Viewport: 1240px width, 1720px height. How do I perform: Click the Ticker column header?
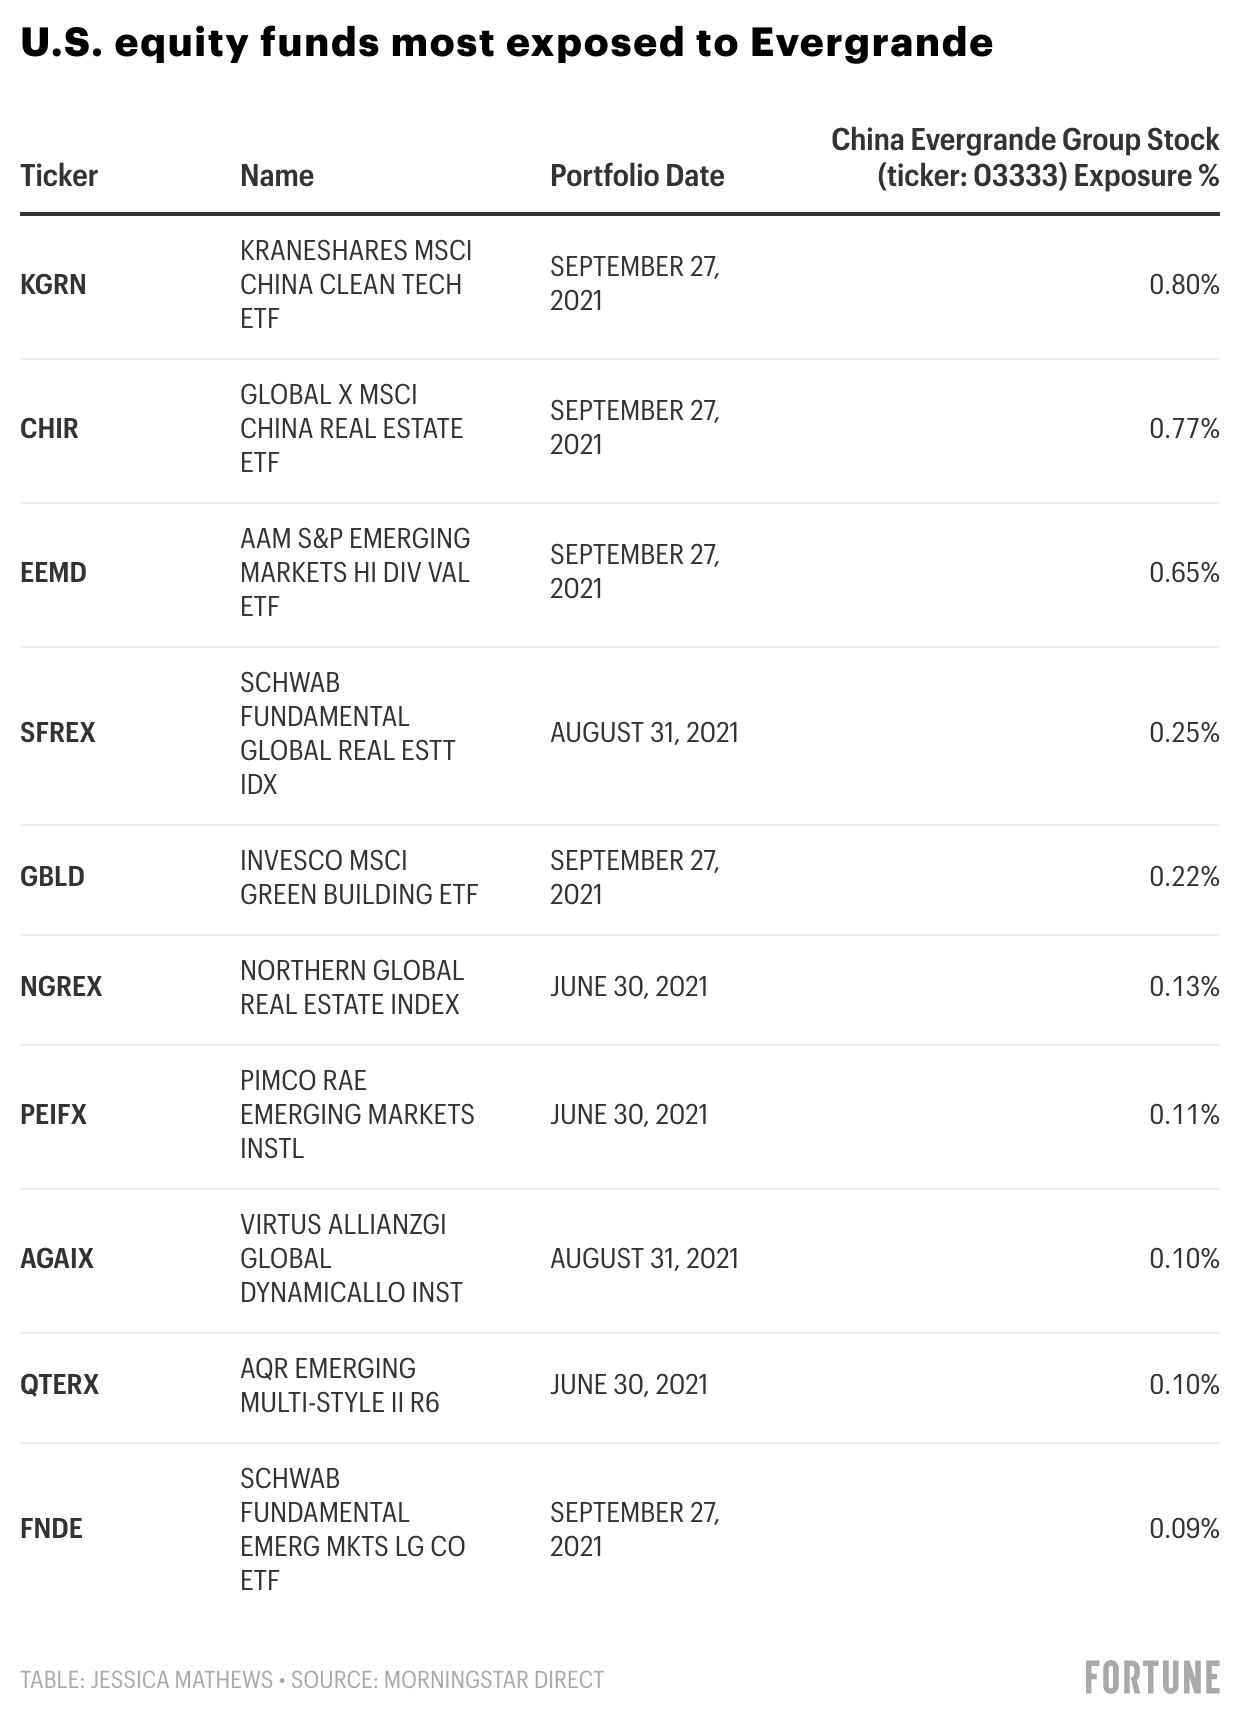59,176
